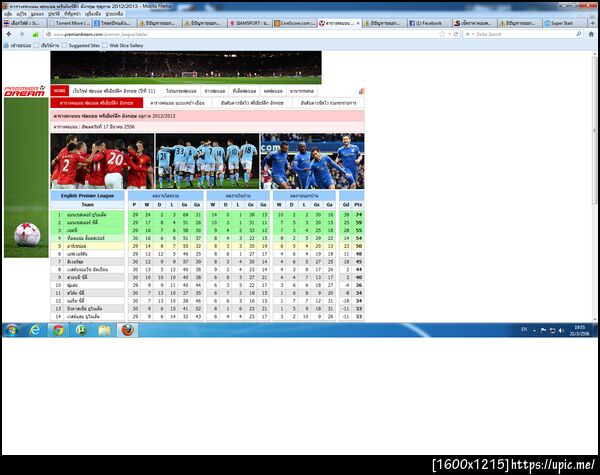
Task: Open the first Firefox menu bar item
Action: tap(8, 14)
